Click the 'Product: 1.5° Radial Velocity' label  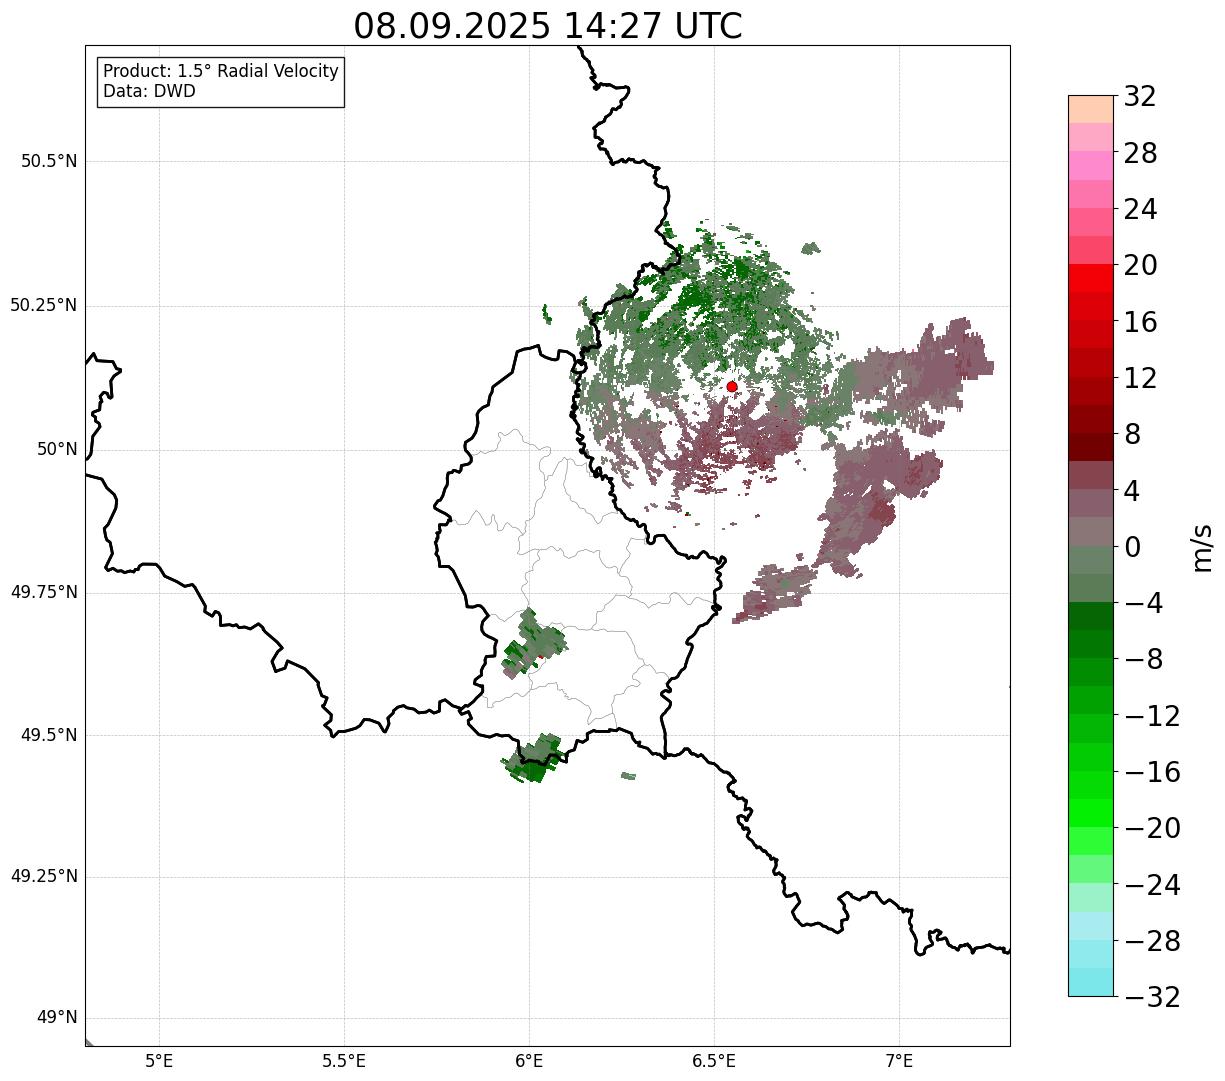pos(221,72)
